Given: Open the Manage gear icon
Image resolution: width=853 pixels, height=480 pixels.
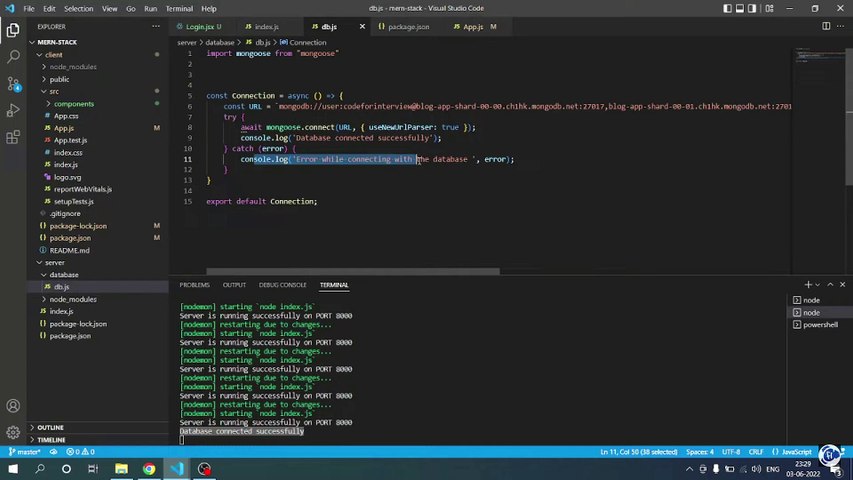Looking at the screenshot, I should point(13,433).
